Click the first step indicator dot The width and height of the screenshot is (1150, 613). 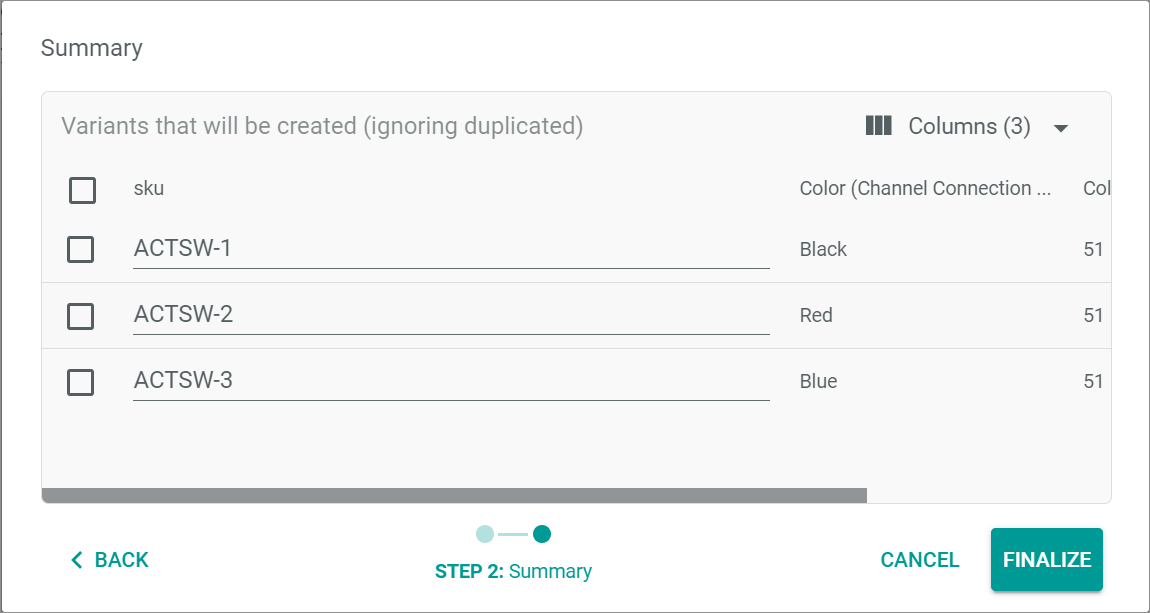click(485, 534)
